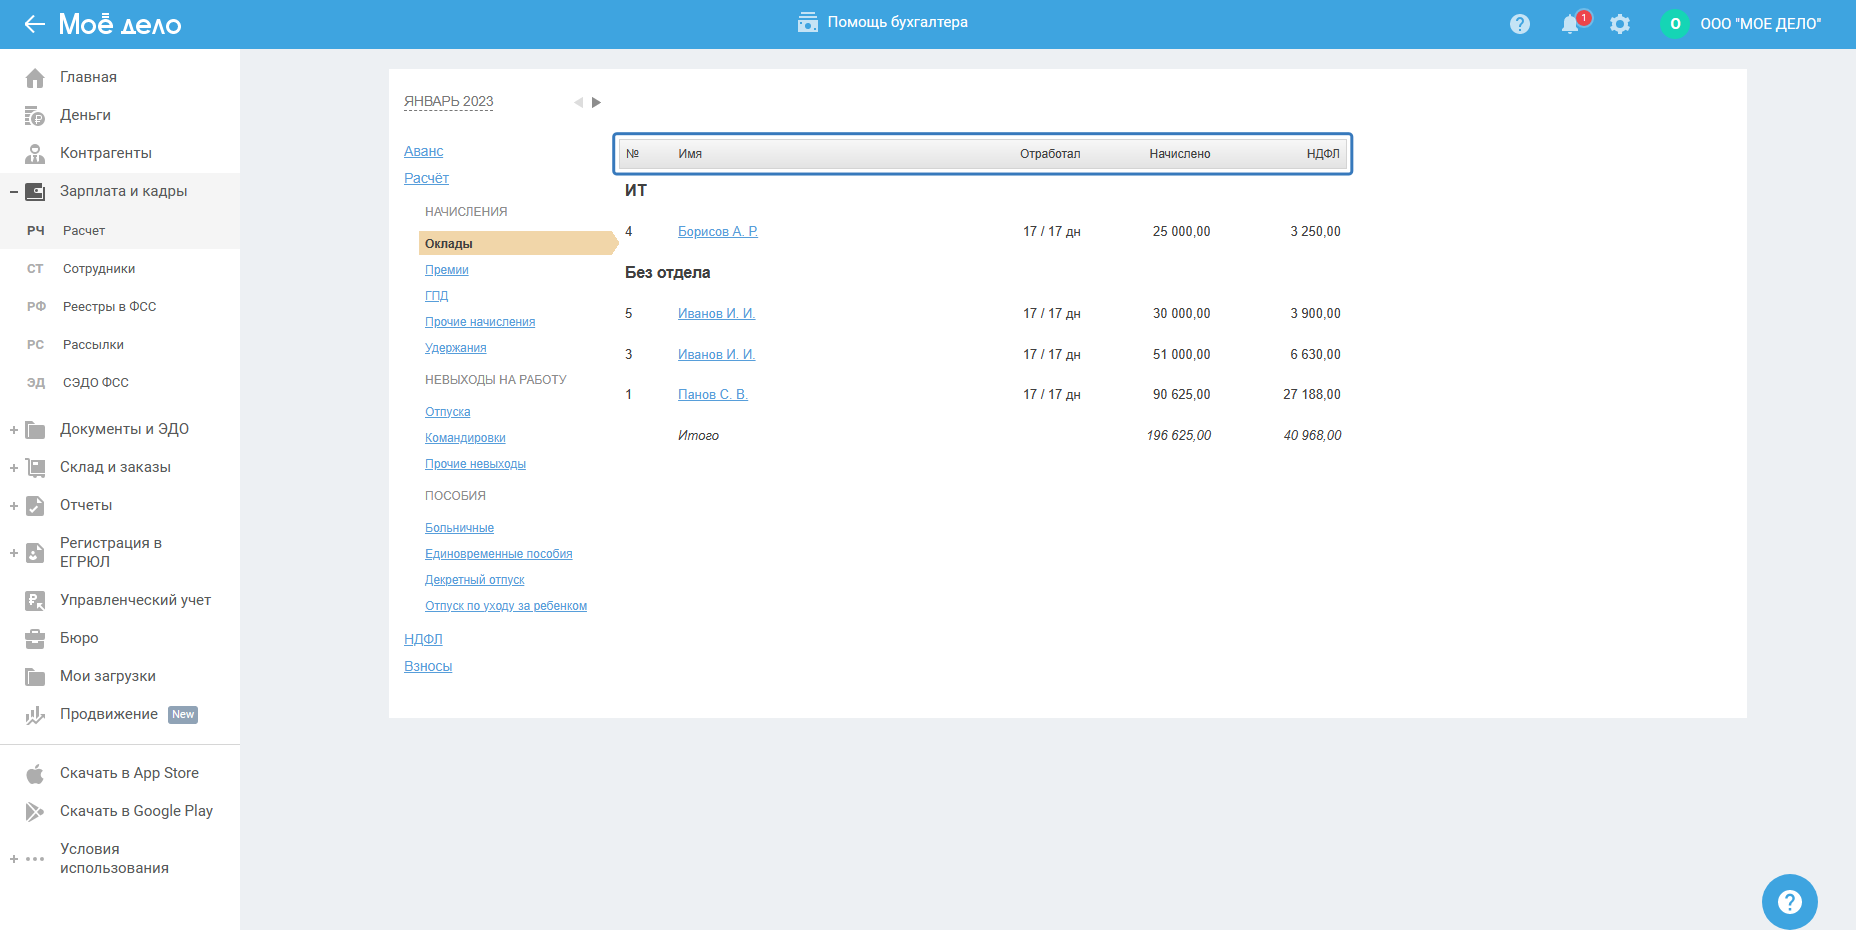Open Деньги section icon in sidebar
1856x930 pixels.
[35, 116]
